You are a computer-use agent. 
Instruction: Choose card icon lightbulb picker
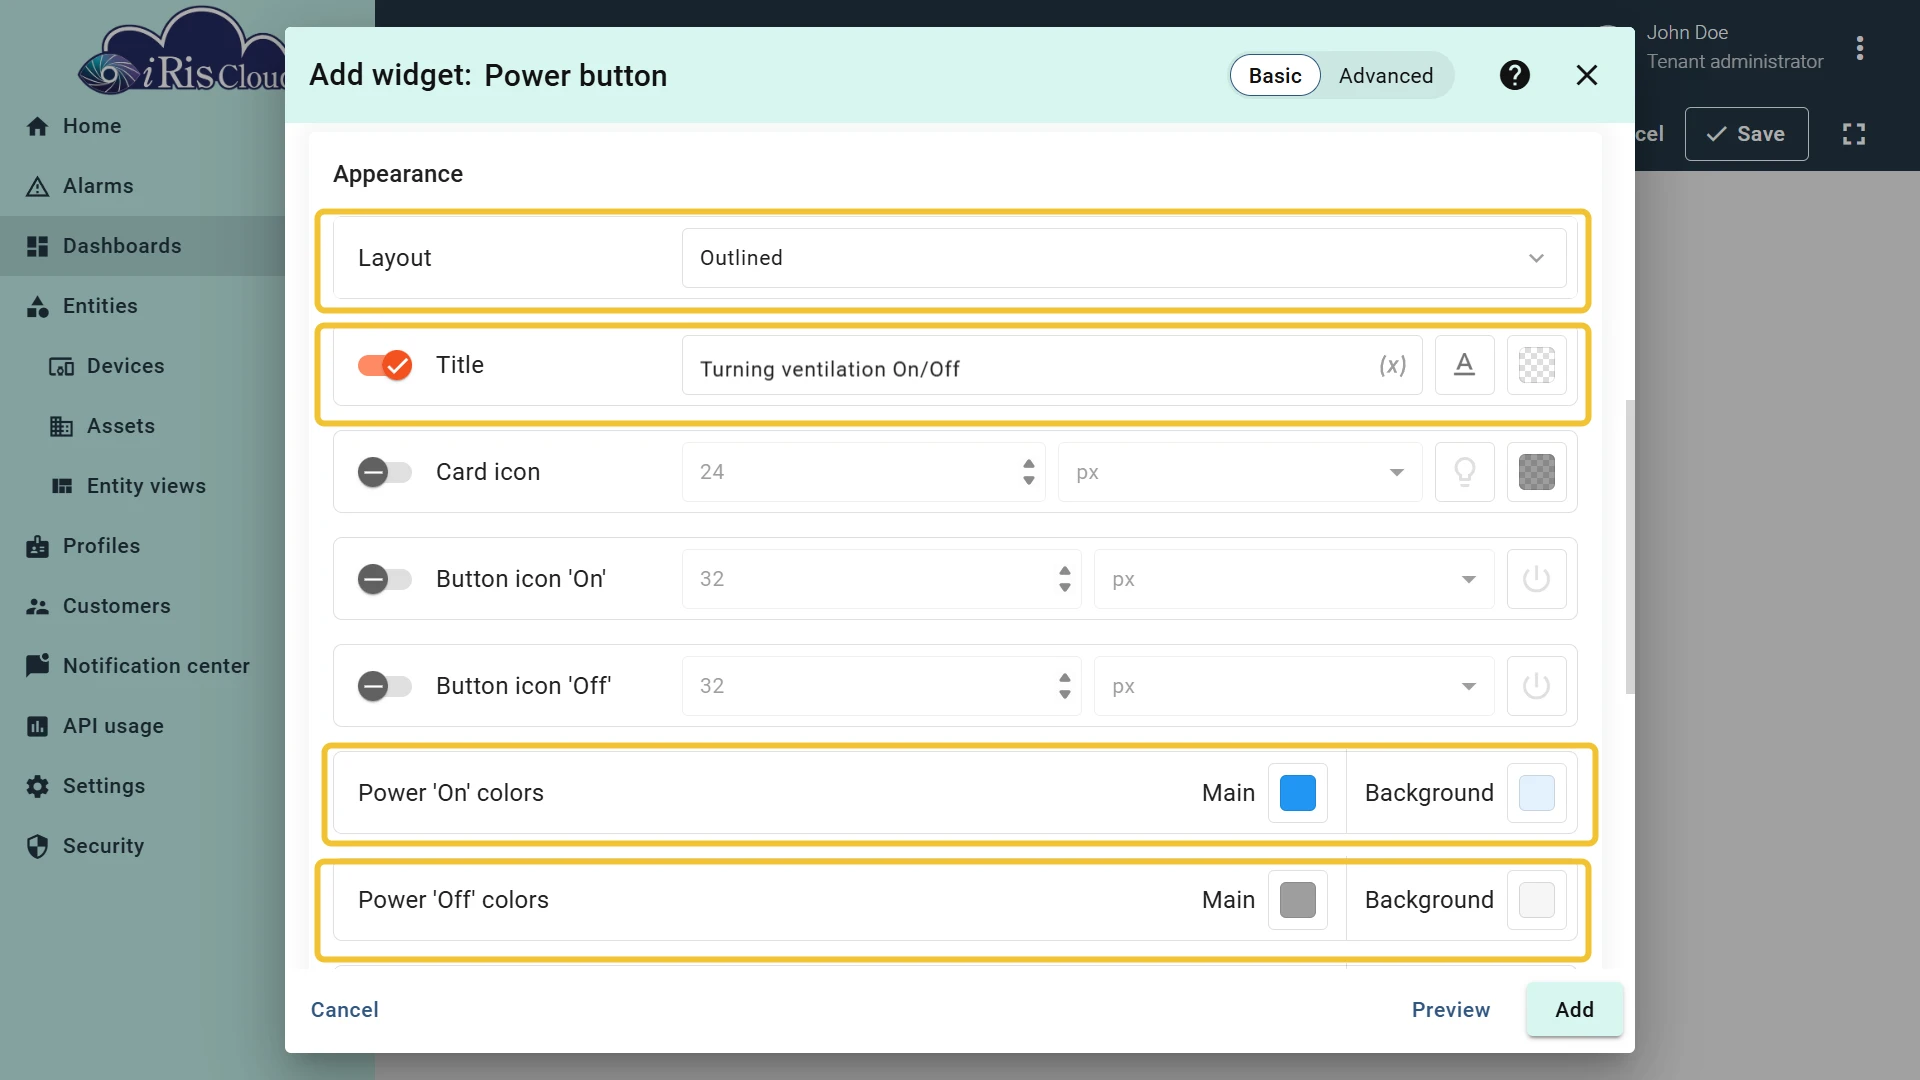pyautogui.click(x=1464, y=472)
